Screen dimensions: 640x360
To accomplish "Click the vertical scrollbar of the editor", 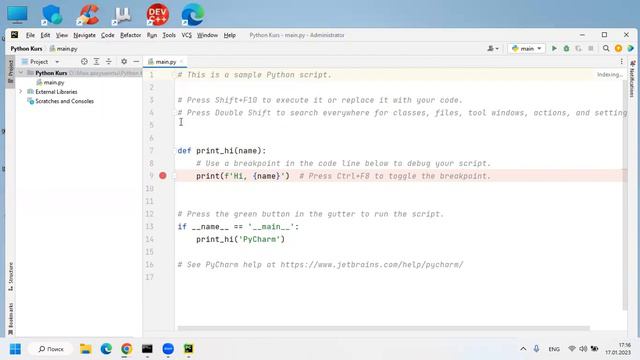I will coord(624,195).
